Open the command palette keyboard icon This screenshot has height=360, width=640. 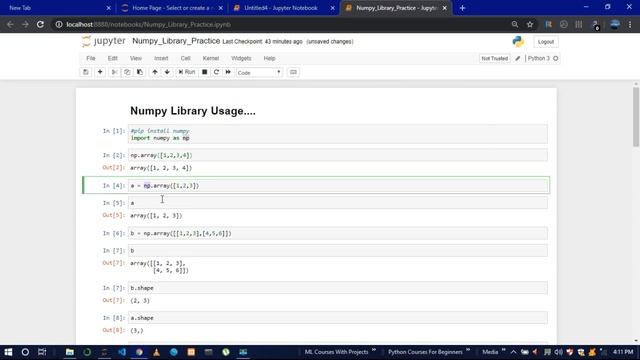coord(293,72)
